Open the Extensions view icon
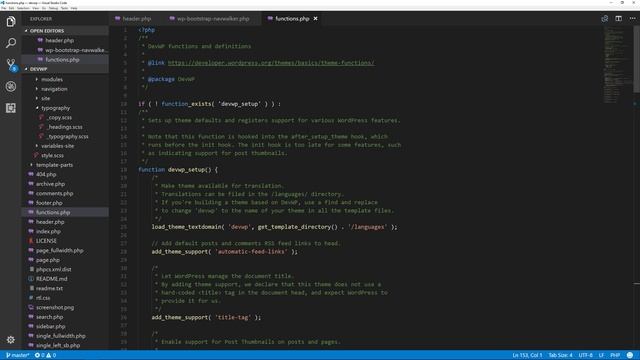The image size is (640, 360). 11,108
